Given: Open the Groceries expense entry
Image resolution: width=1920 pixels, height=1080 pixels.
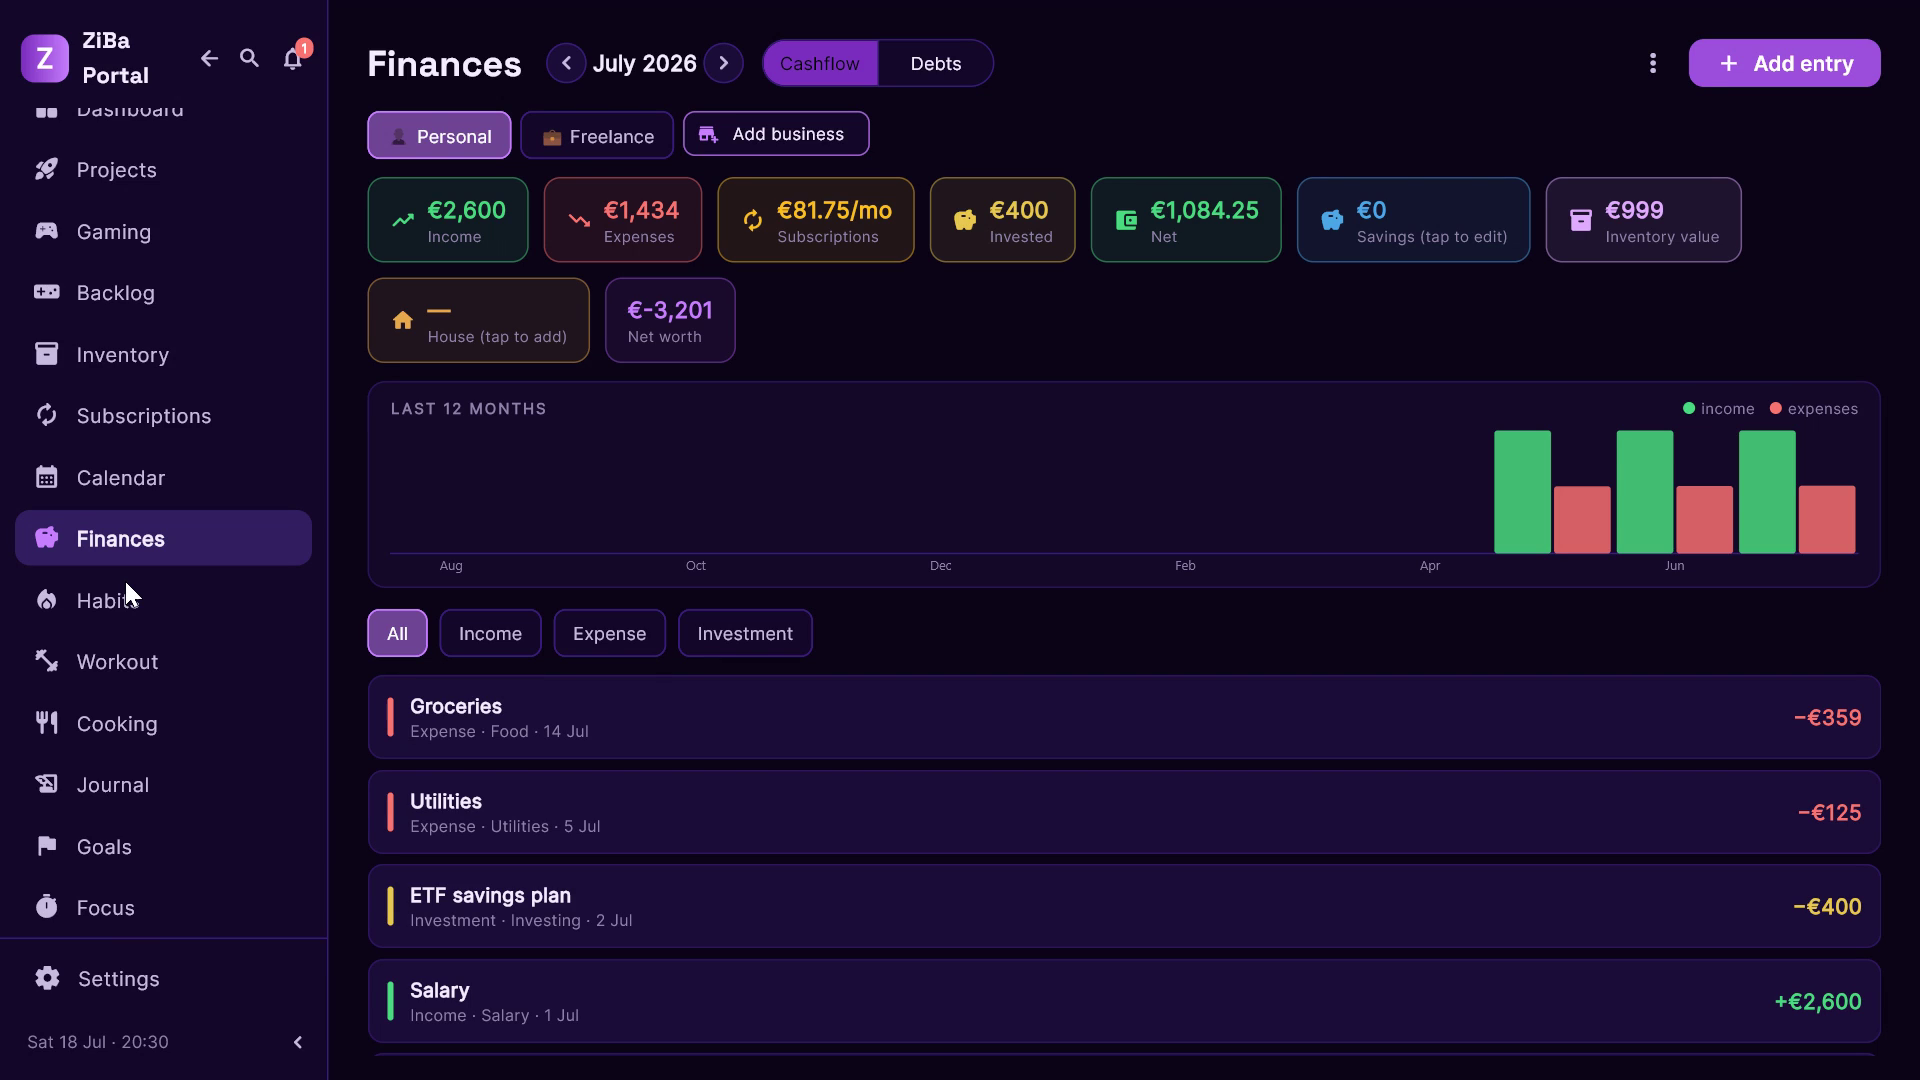Looking at the screenshot, I should [x=1124, y=717].
